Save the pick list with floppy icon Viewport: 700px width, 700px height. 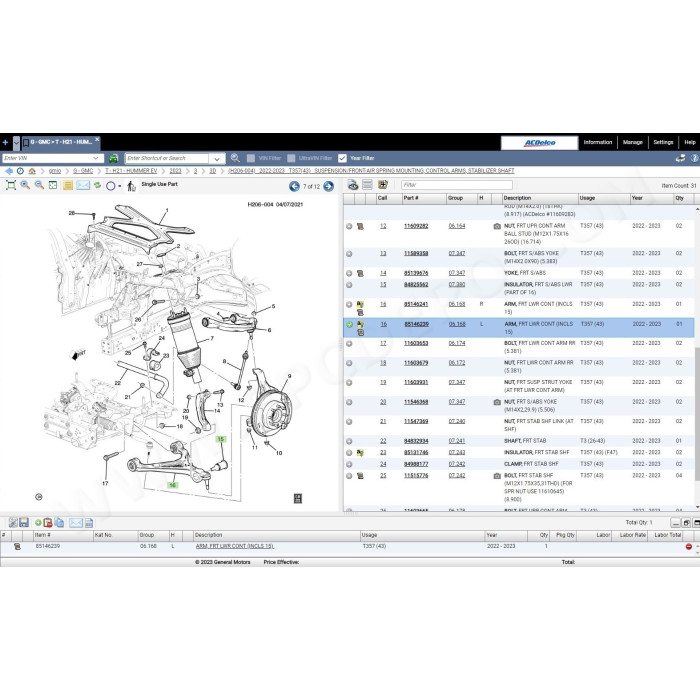(24, 522)
